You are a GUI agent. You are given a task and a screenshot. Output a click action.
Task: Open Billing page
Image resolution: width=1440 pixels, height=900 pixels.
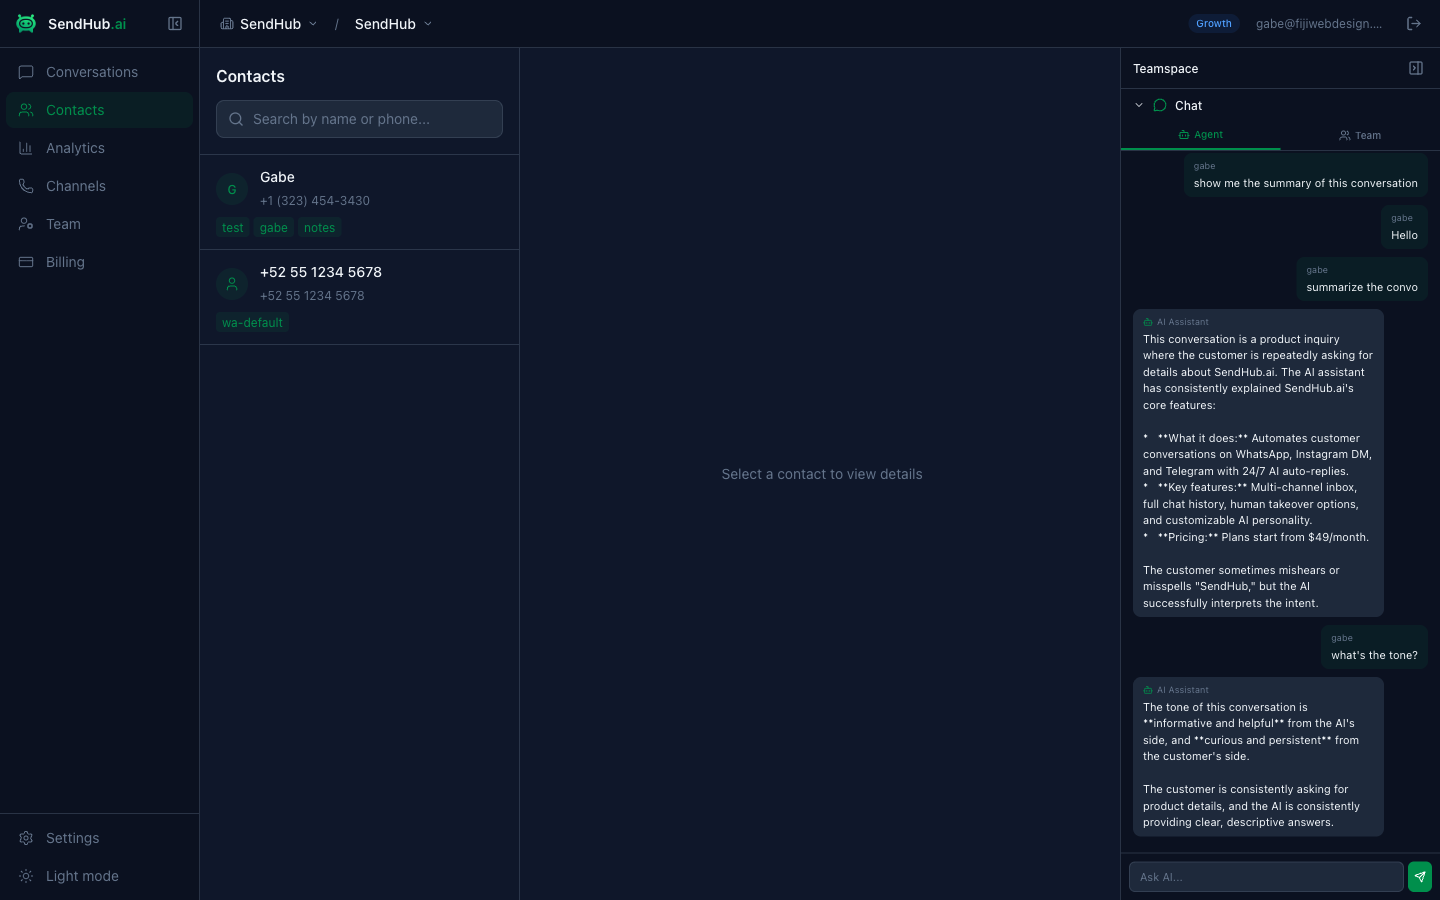99,262
